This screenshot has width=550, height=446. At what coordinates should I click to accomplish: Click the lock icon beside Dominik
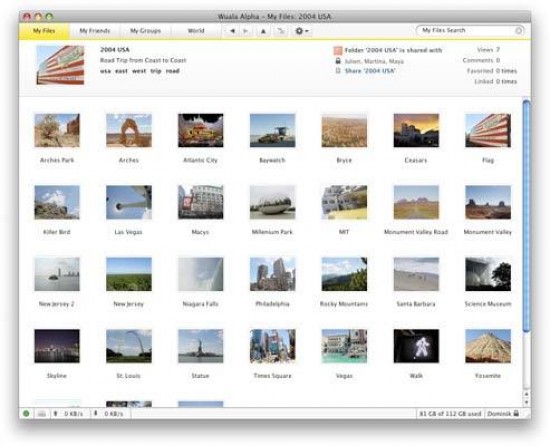pyautogui.click(x=516, y=413)
